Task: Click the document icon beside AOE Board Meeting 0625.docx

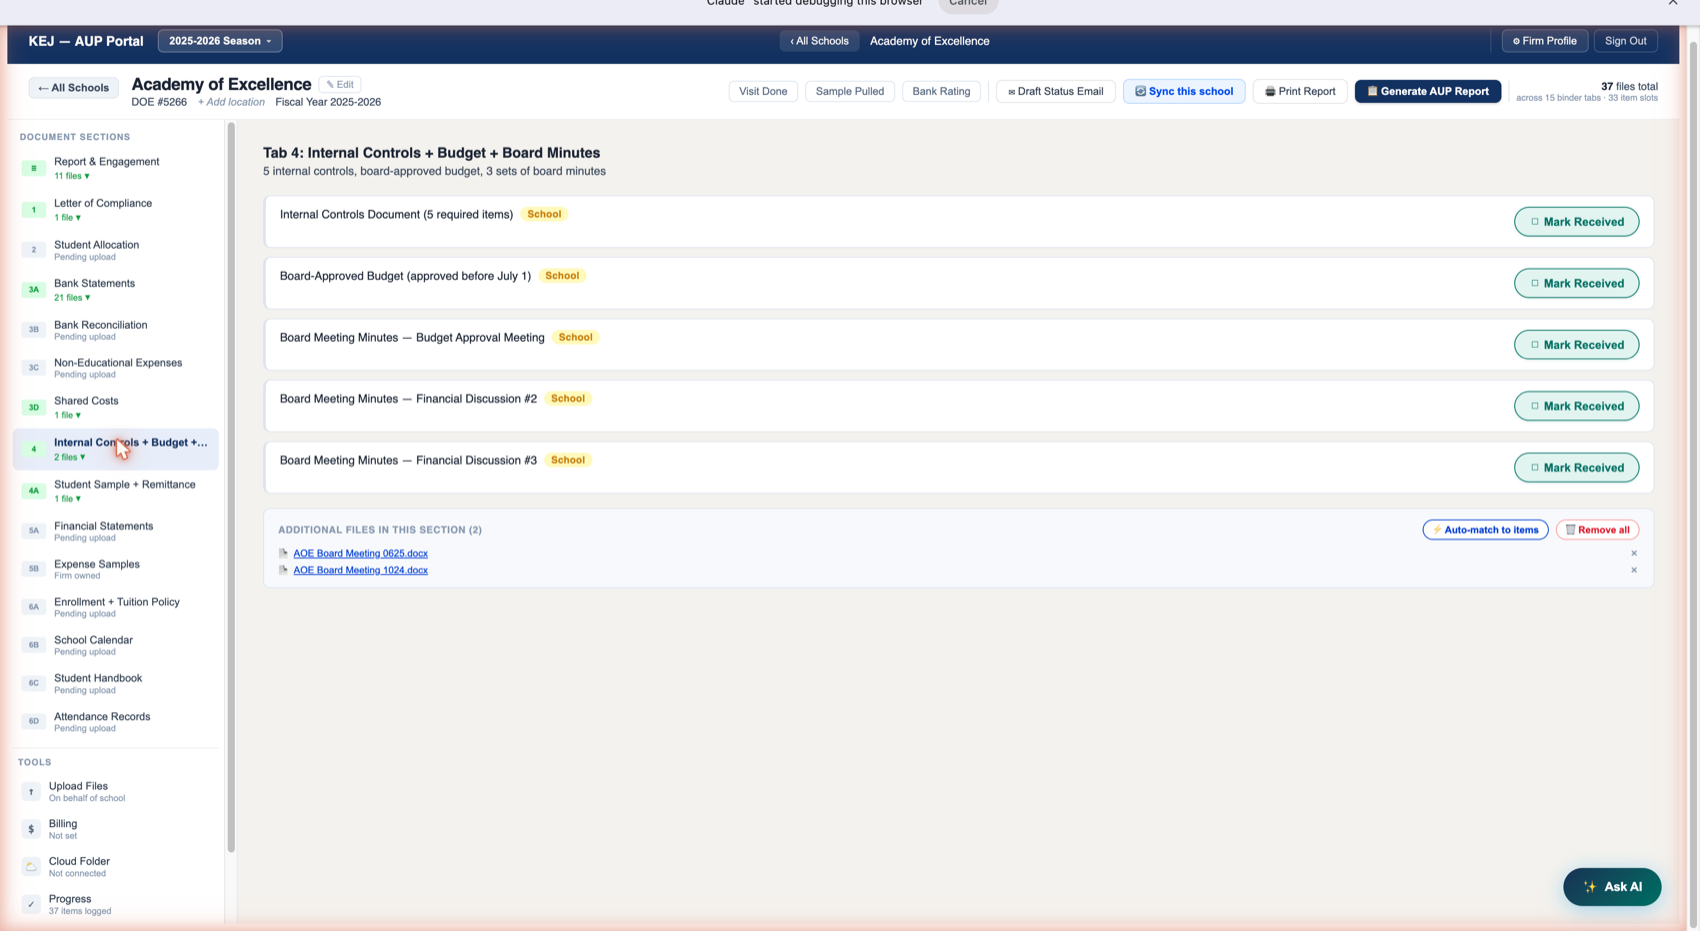Action: point(283,553)
